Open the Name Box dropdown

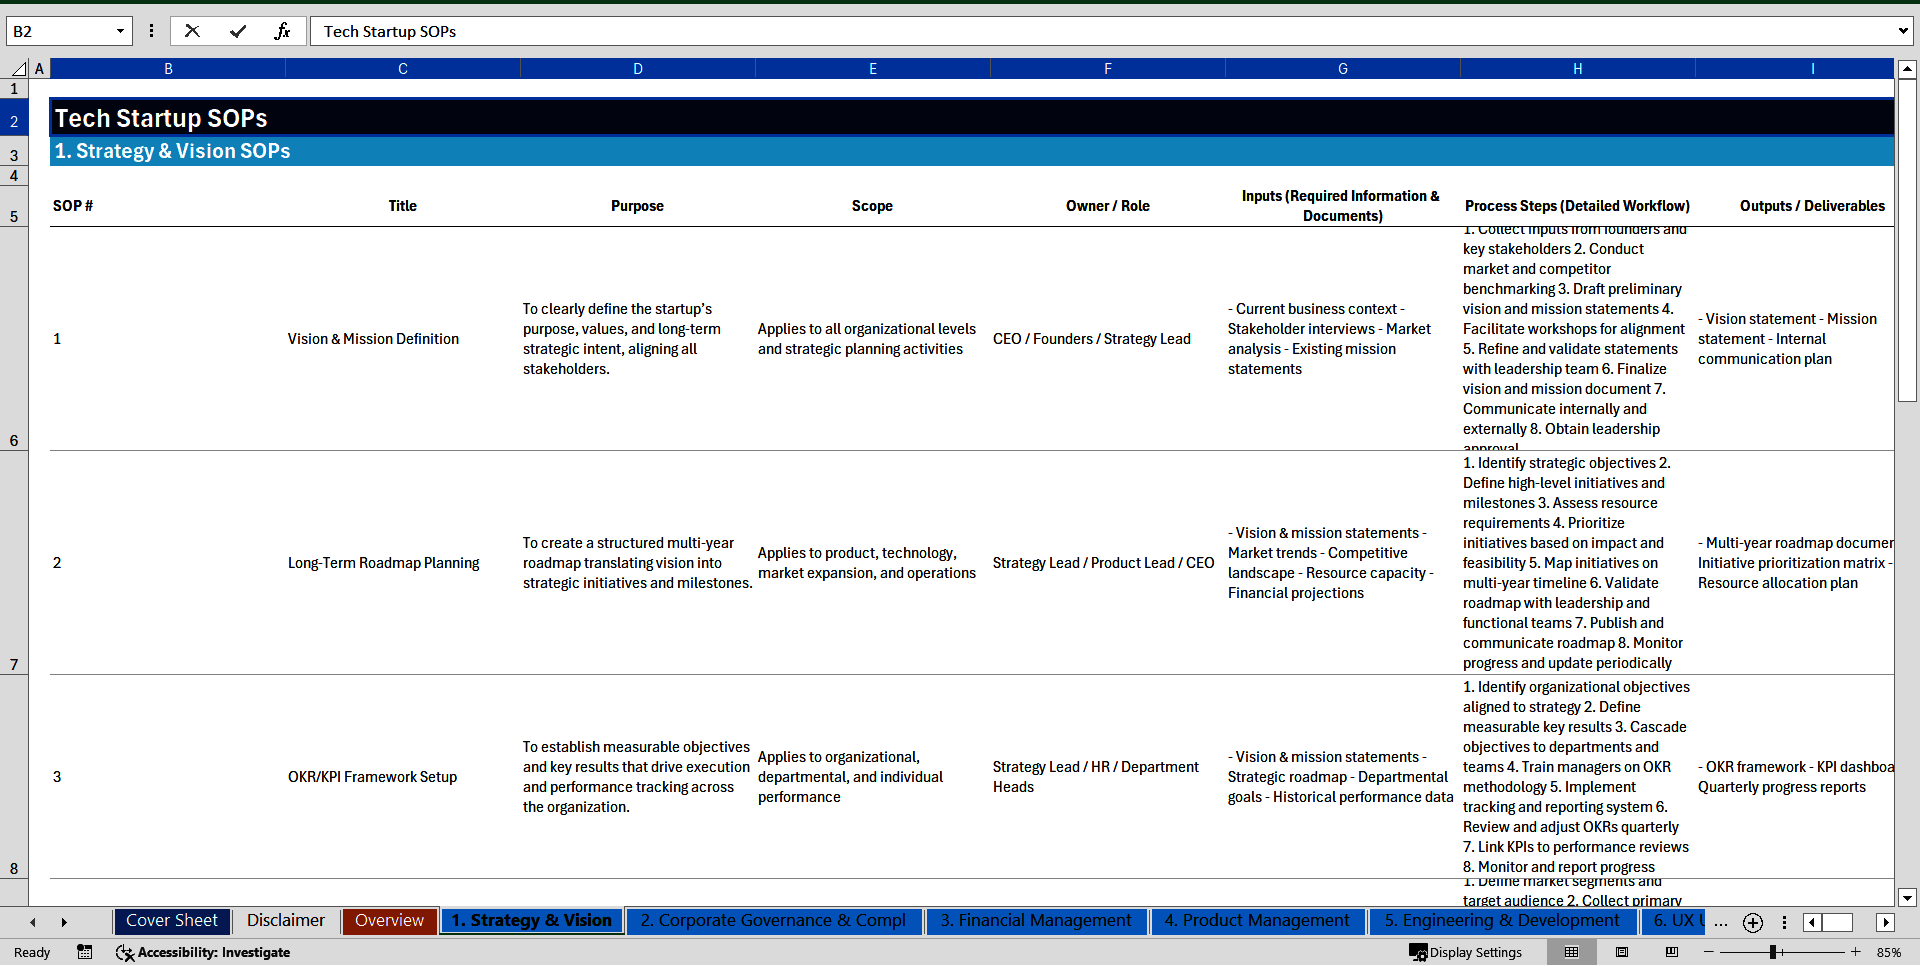120,31
